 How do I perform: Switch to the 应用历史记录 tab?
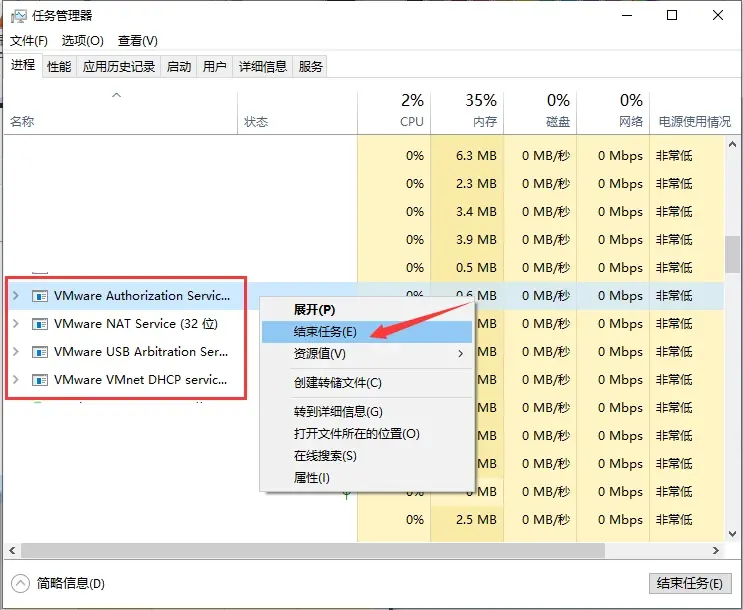click(x=119, y=66)
